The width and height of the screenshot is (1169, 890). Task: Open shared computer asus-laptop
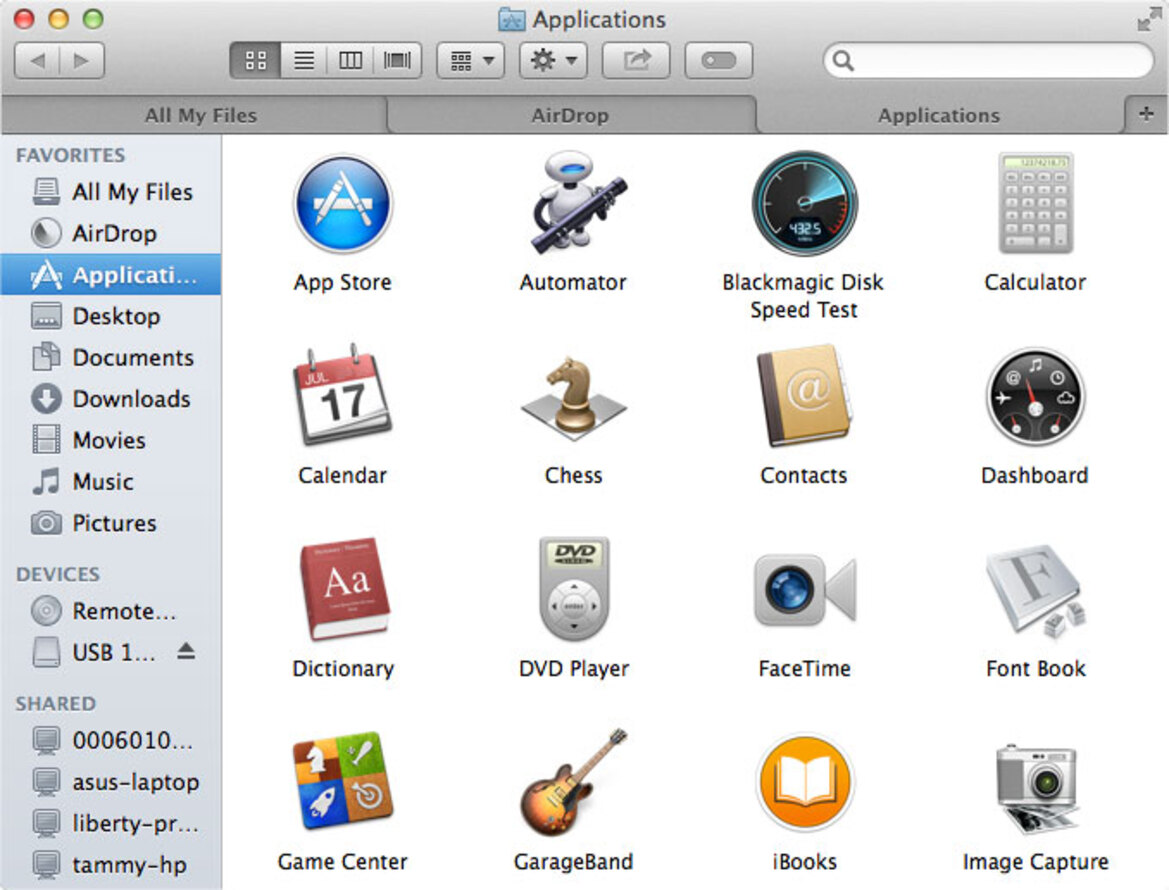click(111, 782)
